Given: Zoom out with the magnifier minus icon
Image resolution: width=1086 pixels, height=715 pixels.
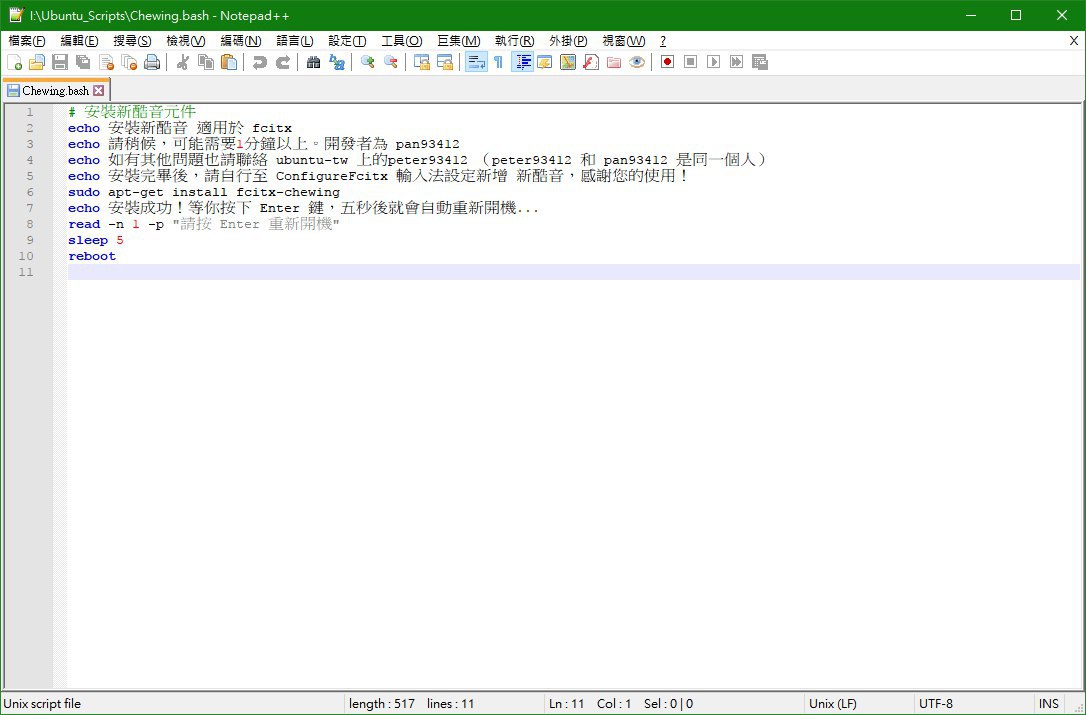Looking at the screenshot, I should [391, 62].
